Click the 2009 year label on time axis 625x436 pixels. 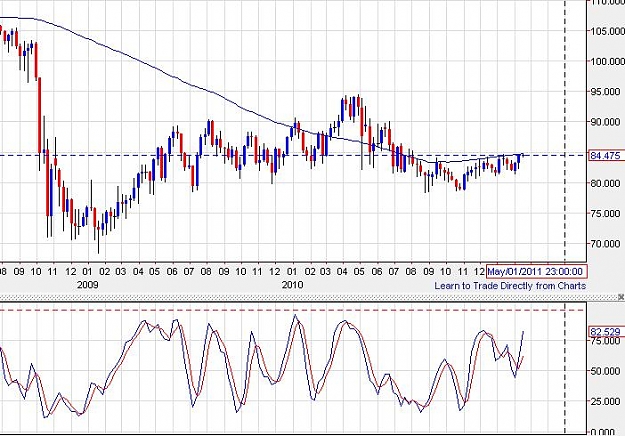tap(88, 285)
